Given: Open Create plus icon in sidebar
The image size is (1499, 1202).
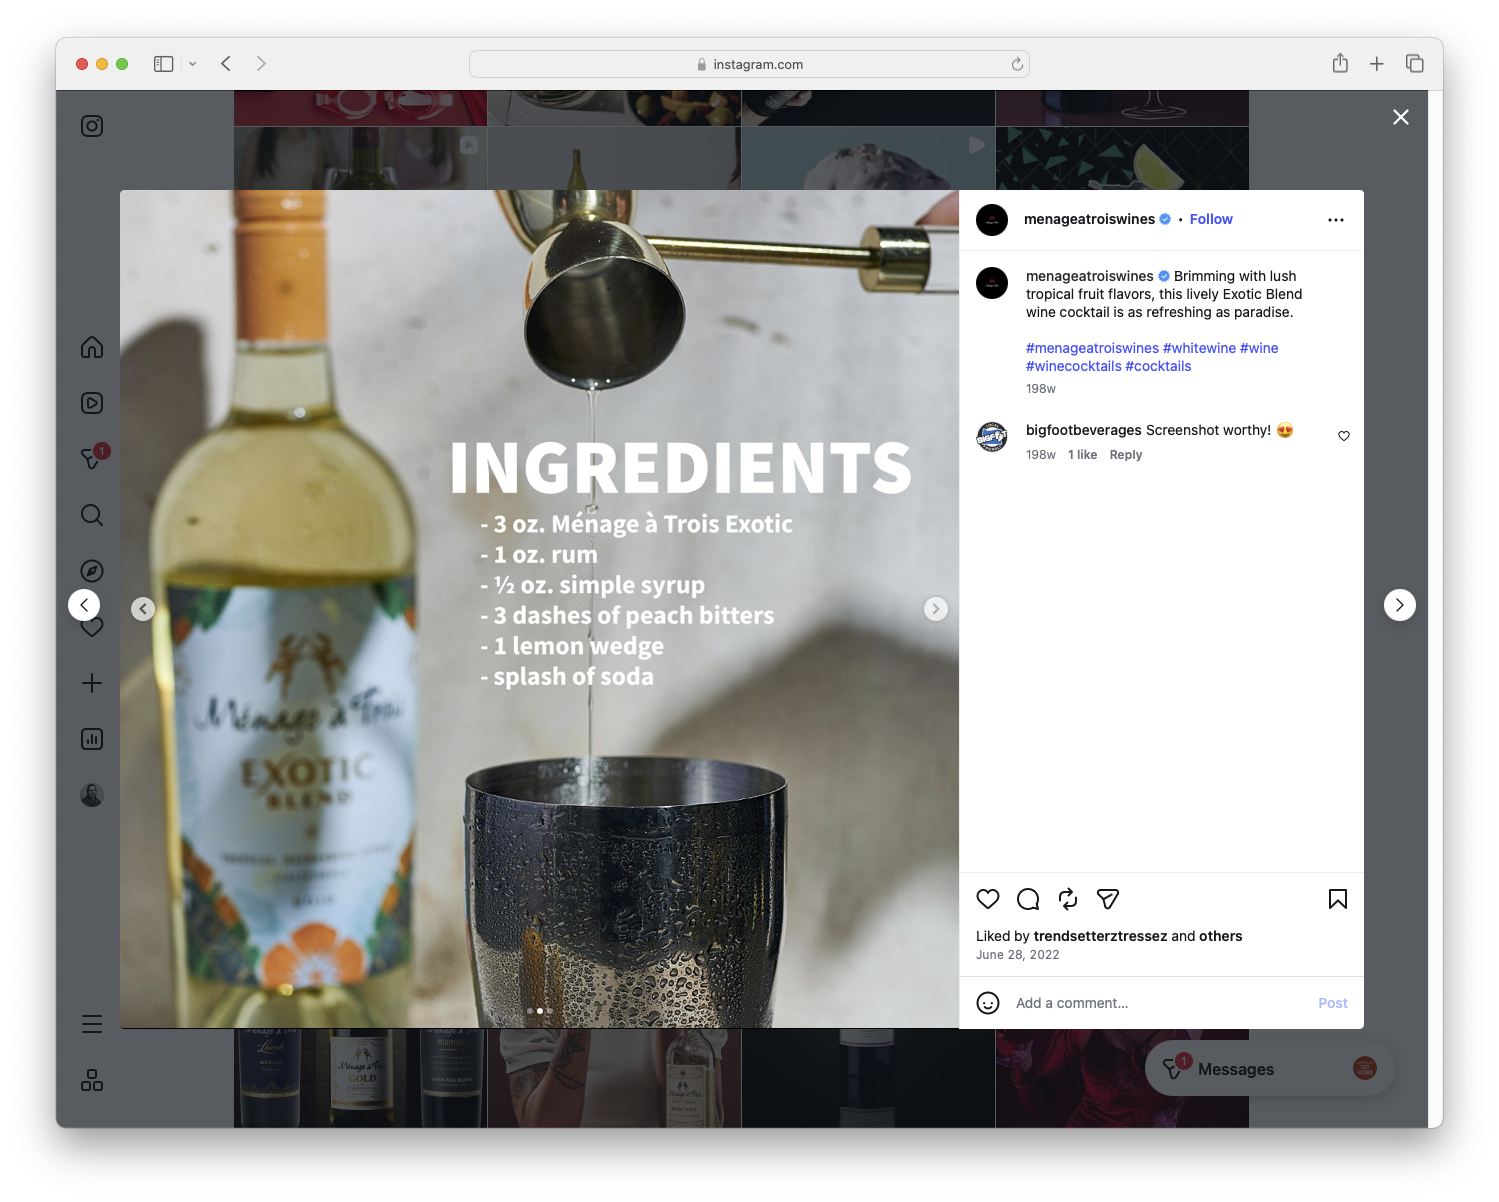Looking at the screenshot, I should coord(92,683).
